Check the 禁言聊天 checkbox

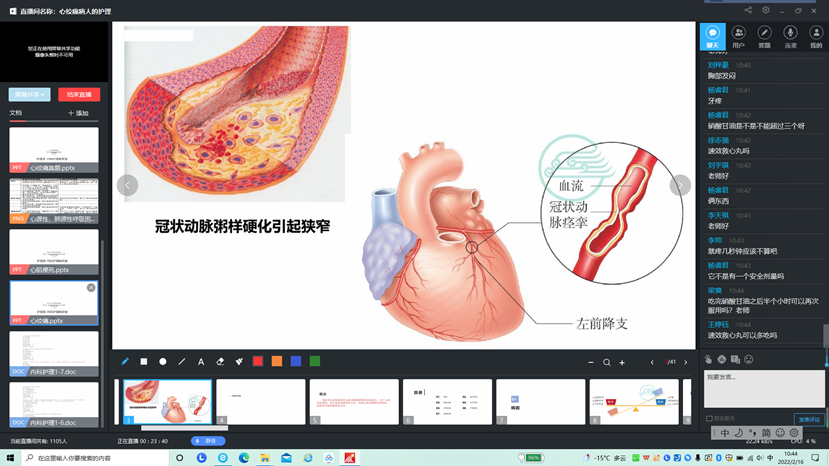(x=710, y=419)
